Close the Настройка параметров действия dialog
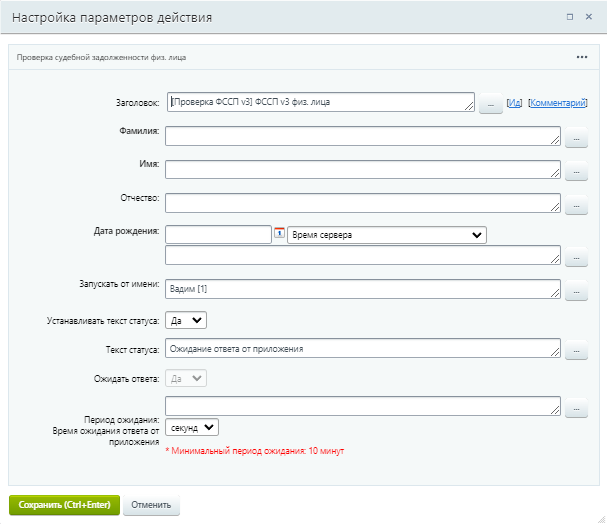The image size is (607, 524). (x=590, y=17)
